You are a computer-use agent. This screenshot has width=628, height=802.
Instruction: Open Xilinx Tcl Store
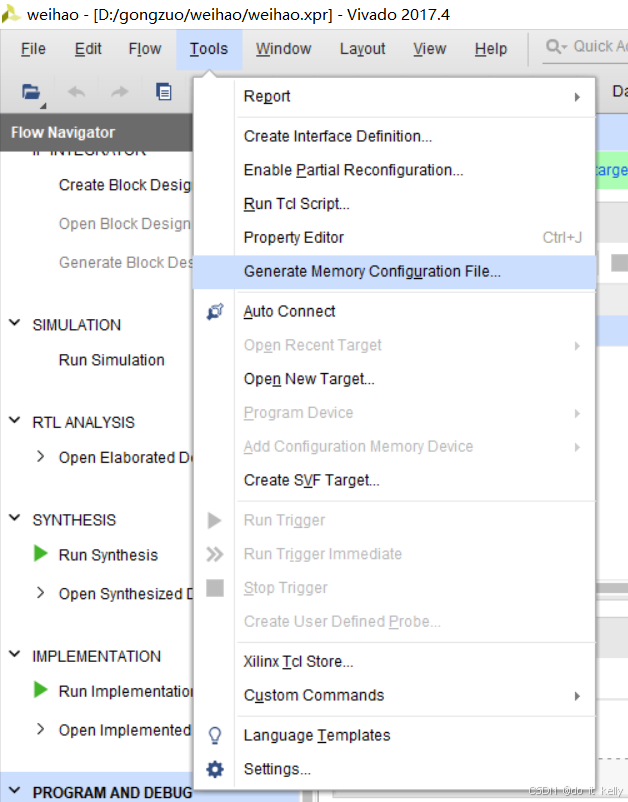coord(394,662)
